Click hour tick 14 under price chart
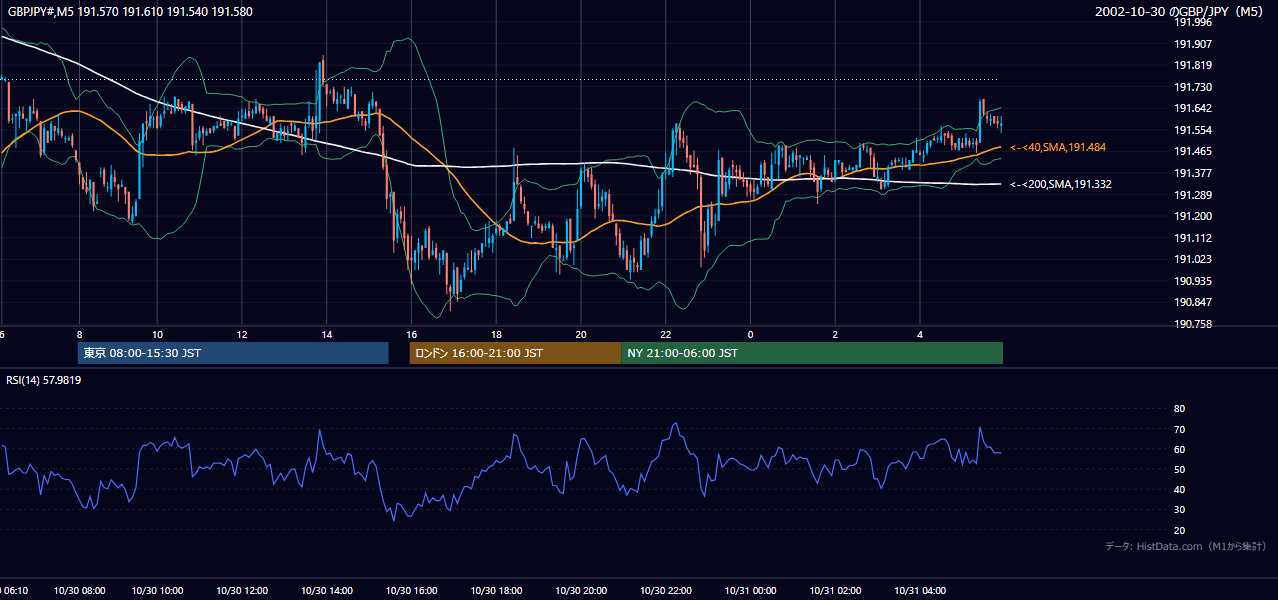 tap(326, 334)
